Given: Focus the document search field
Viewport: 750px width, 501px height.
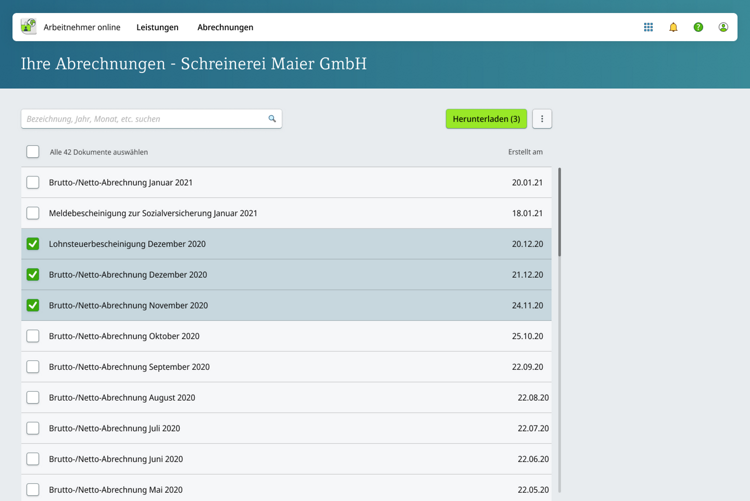Looking at the screenshot, I should tap(151, 119).
